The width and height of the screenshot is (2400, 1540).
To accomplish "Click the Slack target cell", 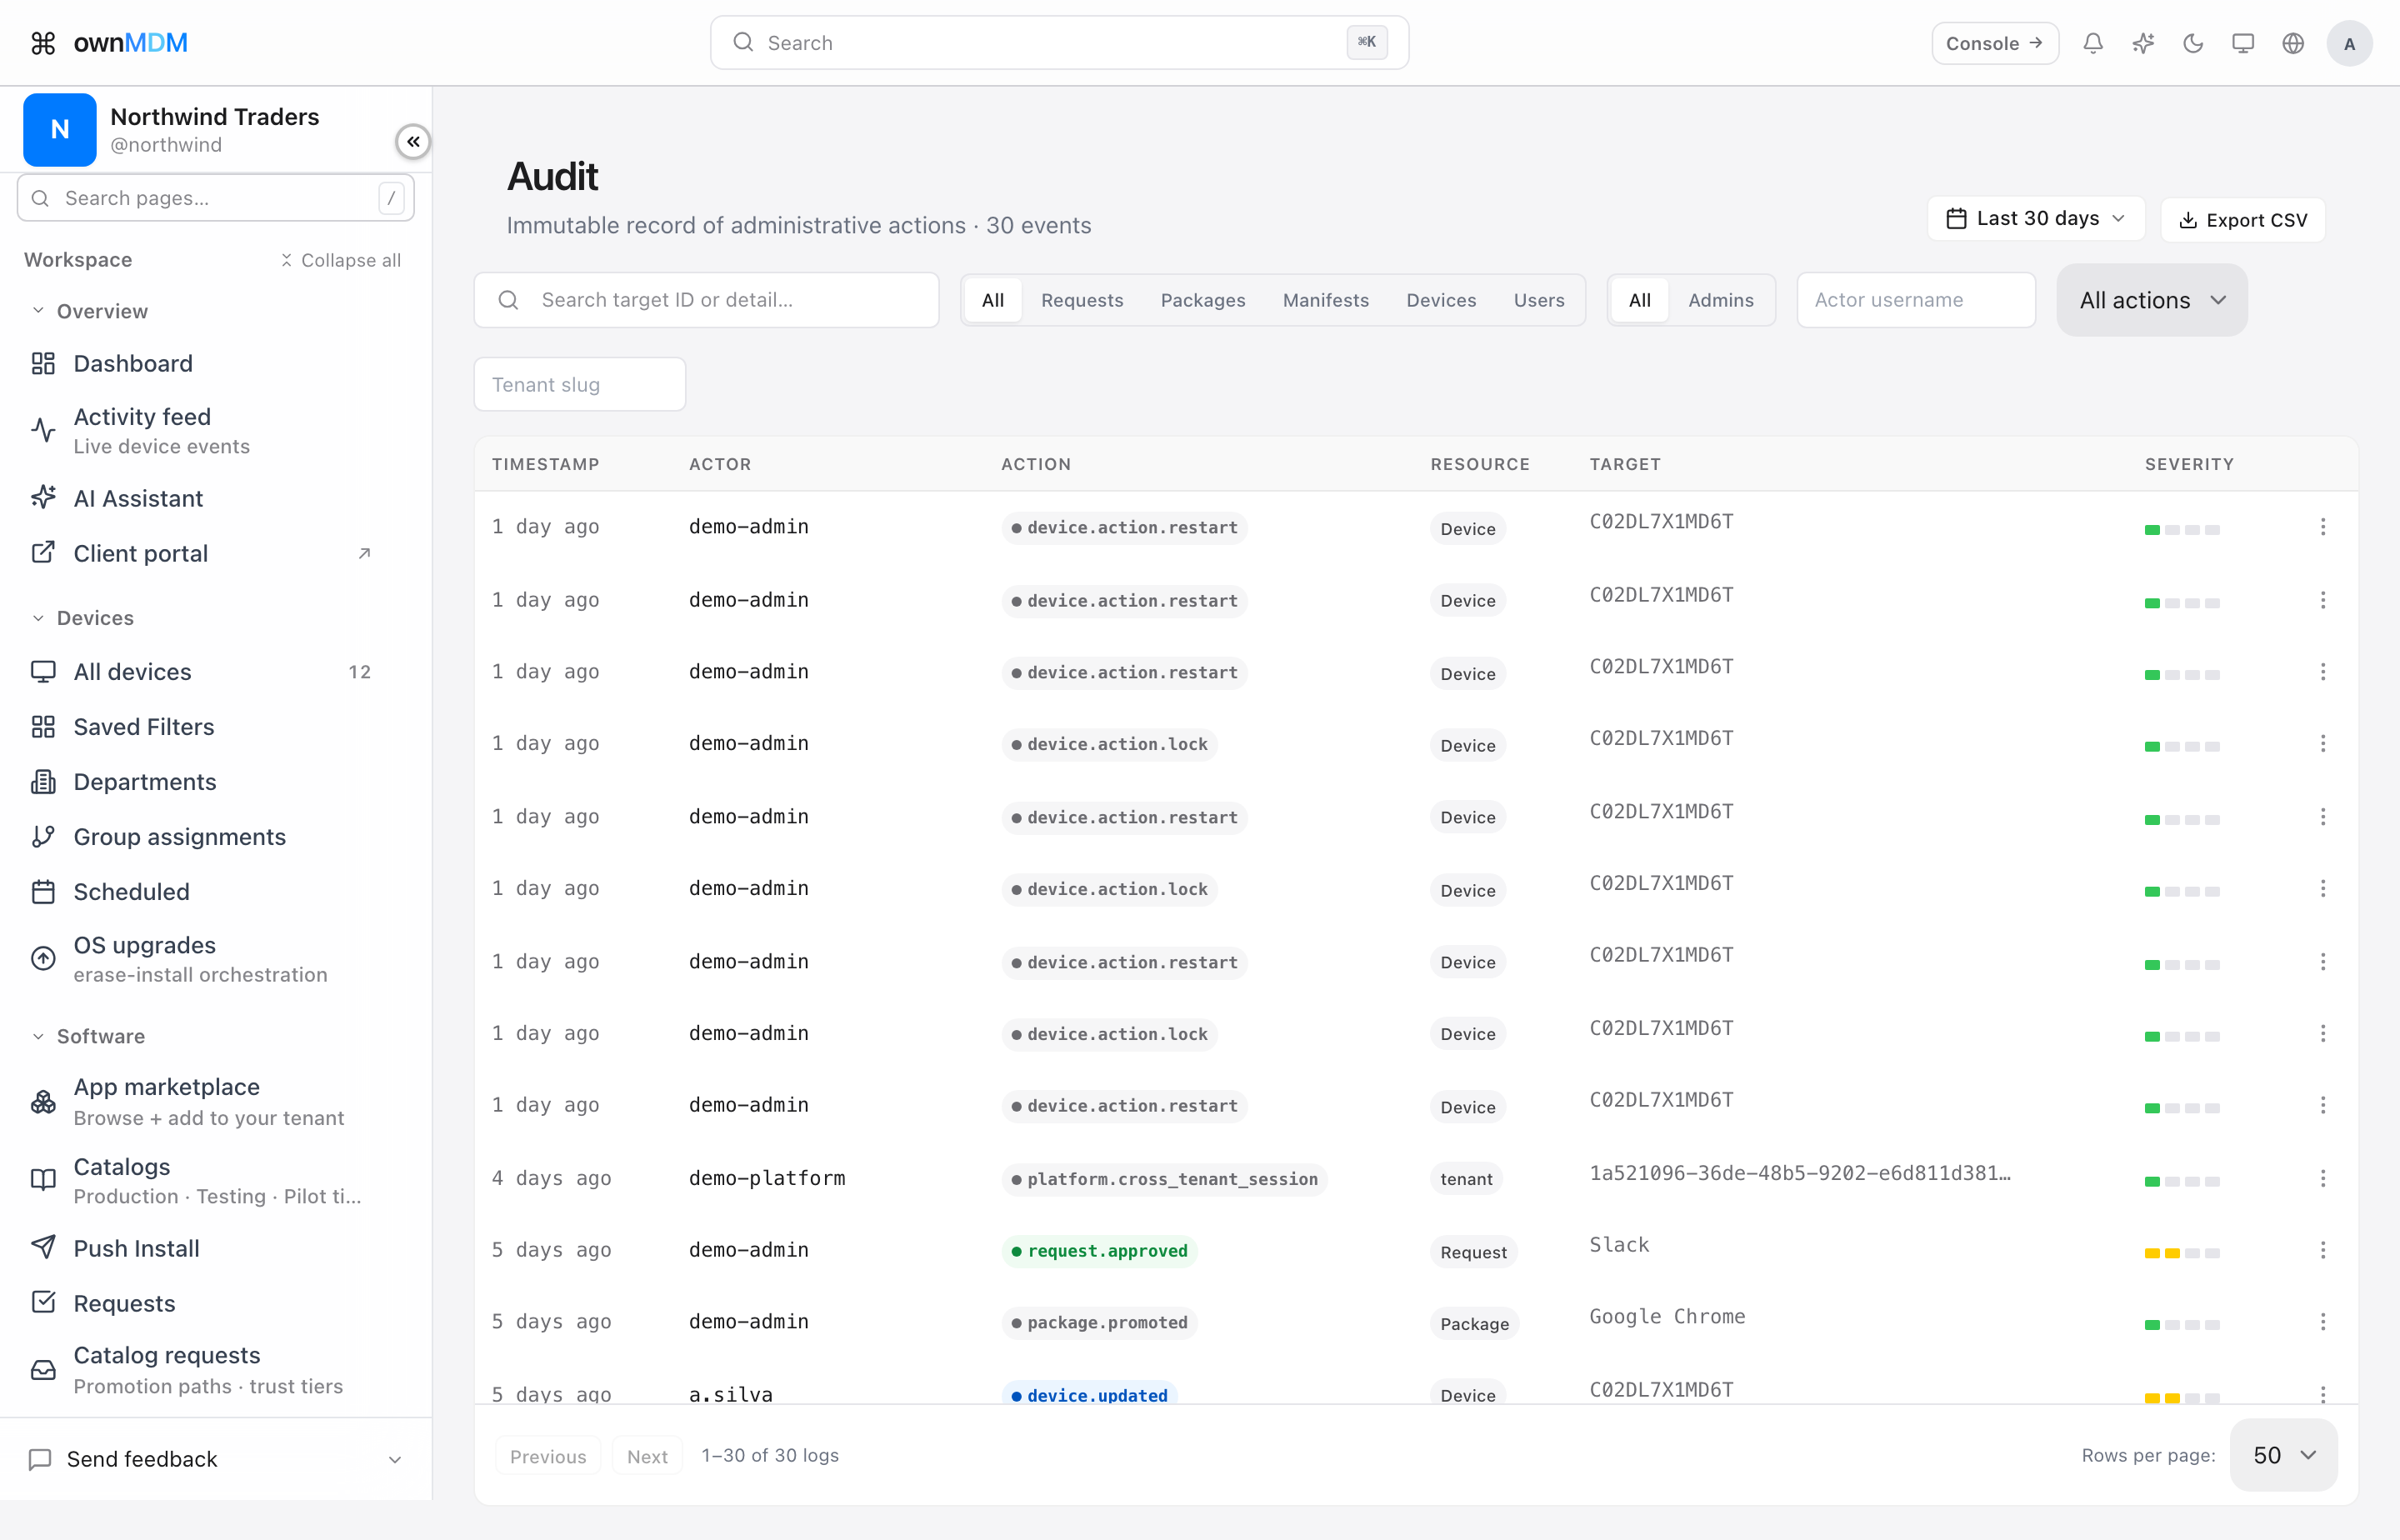I will (1619, 1245).
